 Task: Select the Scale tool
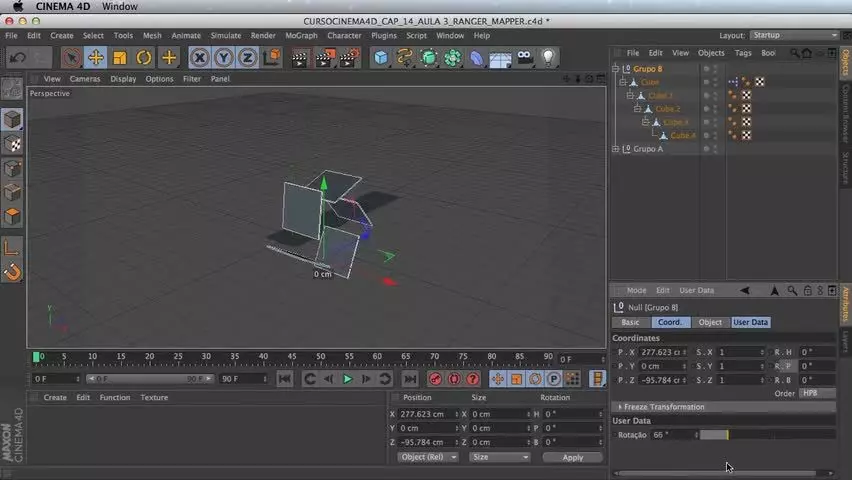(120, 58)
